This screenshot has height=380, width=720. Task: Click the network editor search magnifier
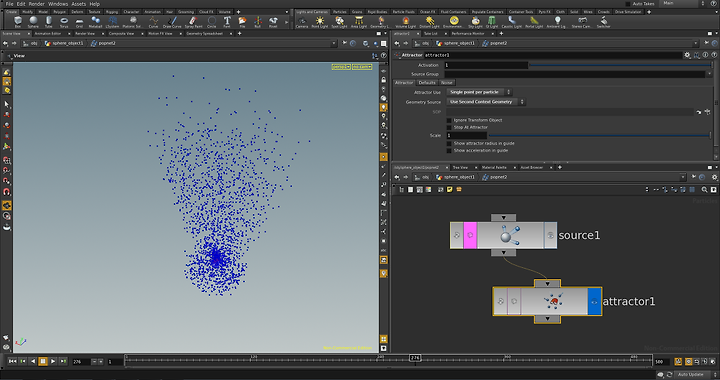pyautogui.click(x=704, y=190)
